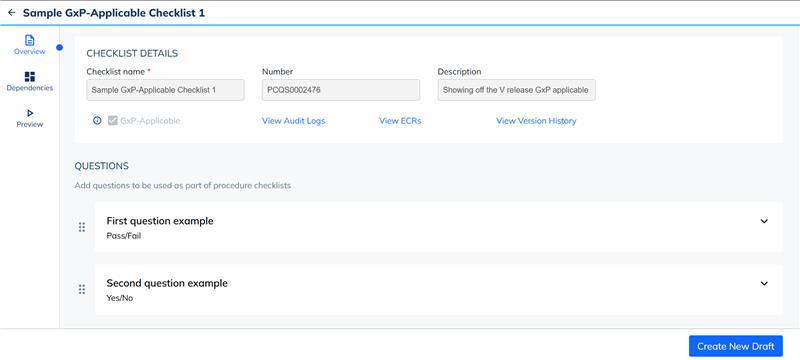Expand the Second question example chevron
This screenshot has height=360, width=800.
click(764, 284)
